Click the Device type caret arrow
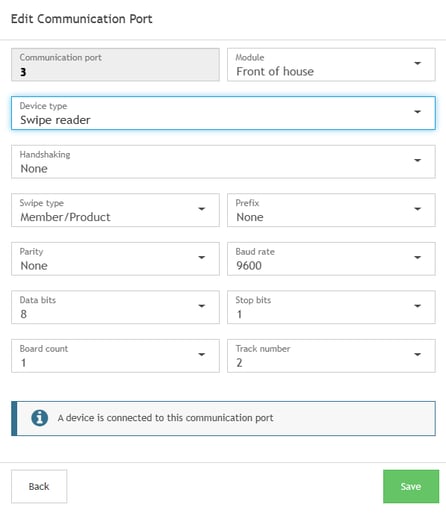 point(417,112)
